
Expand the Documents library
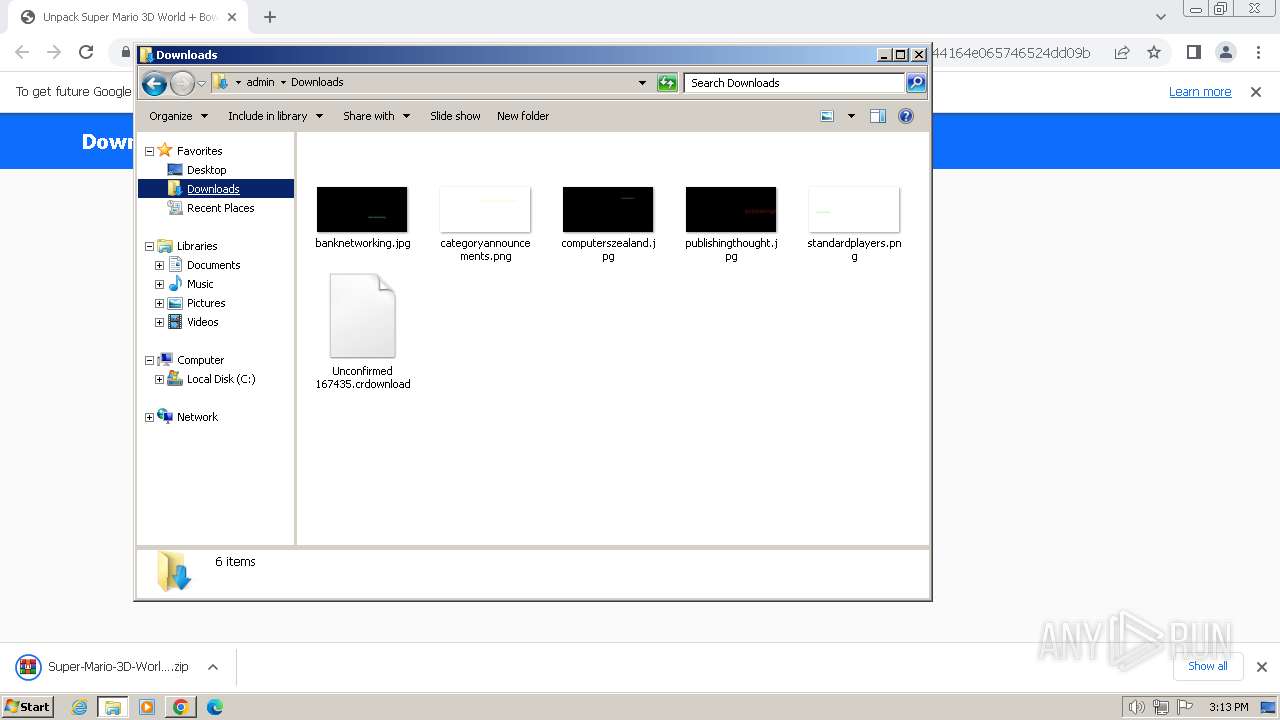point(159,265)
